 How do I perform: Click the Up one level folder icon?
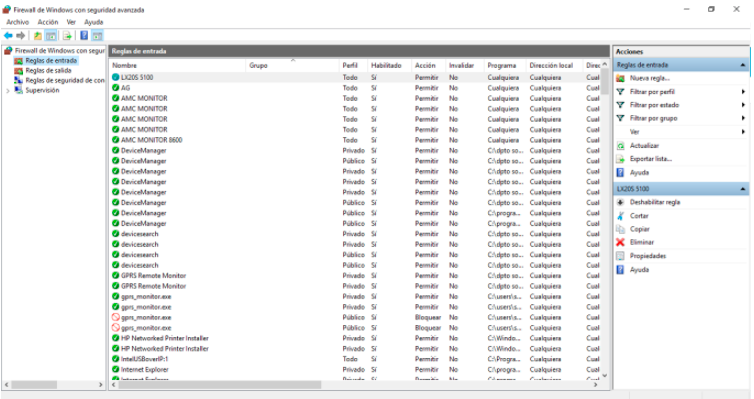click(38, 36)
